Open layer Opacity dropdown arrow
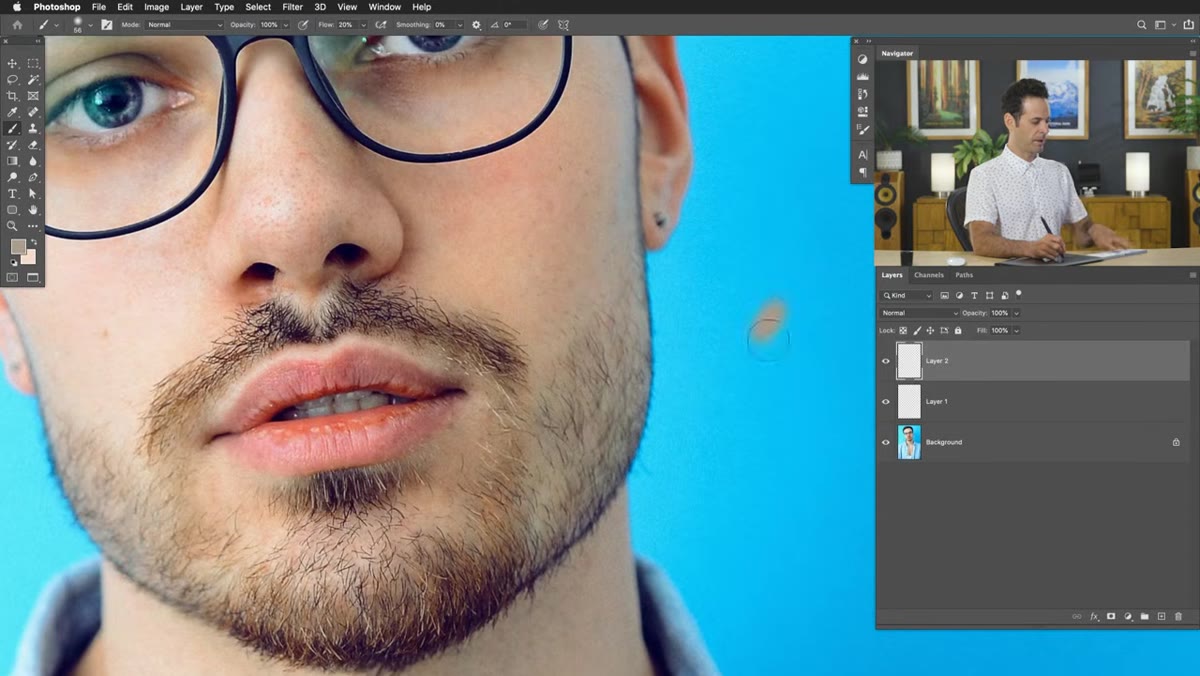1200x676 pixels. click(x=1017, y=313)
